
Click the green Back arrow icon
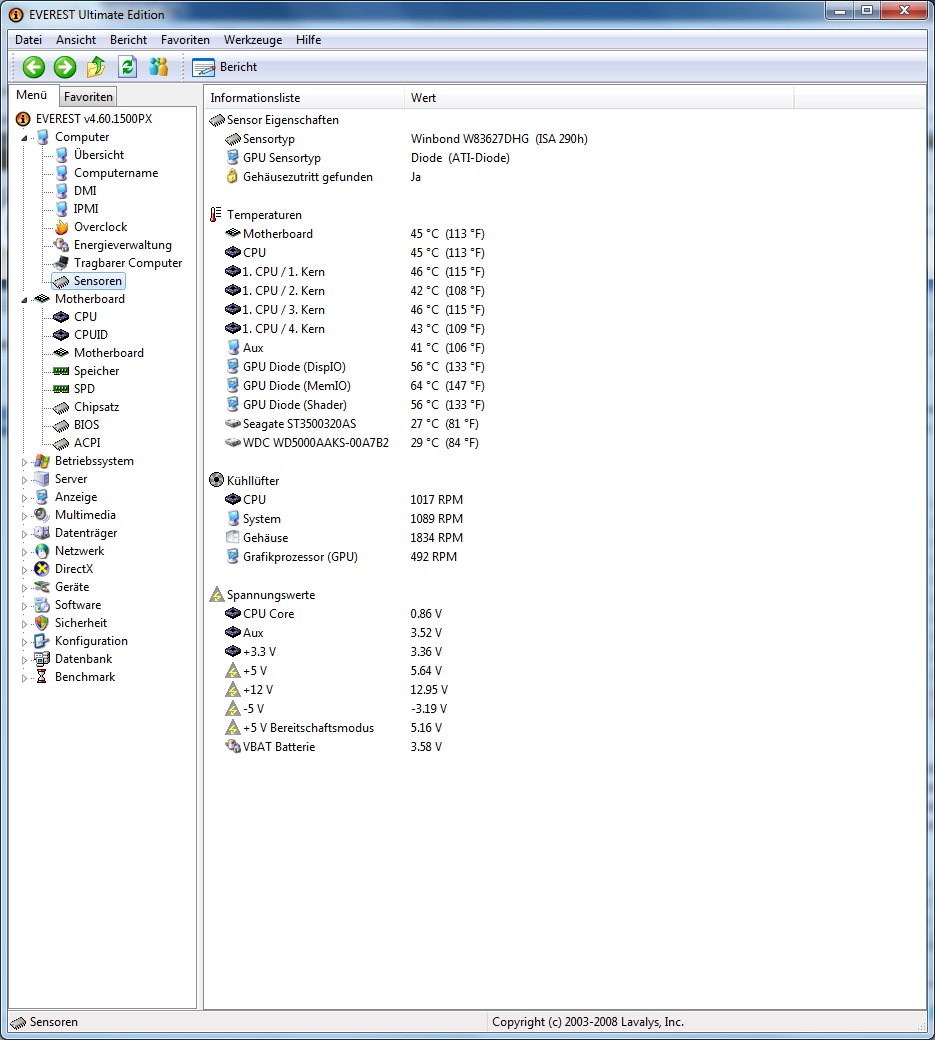tap(34, 67)
